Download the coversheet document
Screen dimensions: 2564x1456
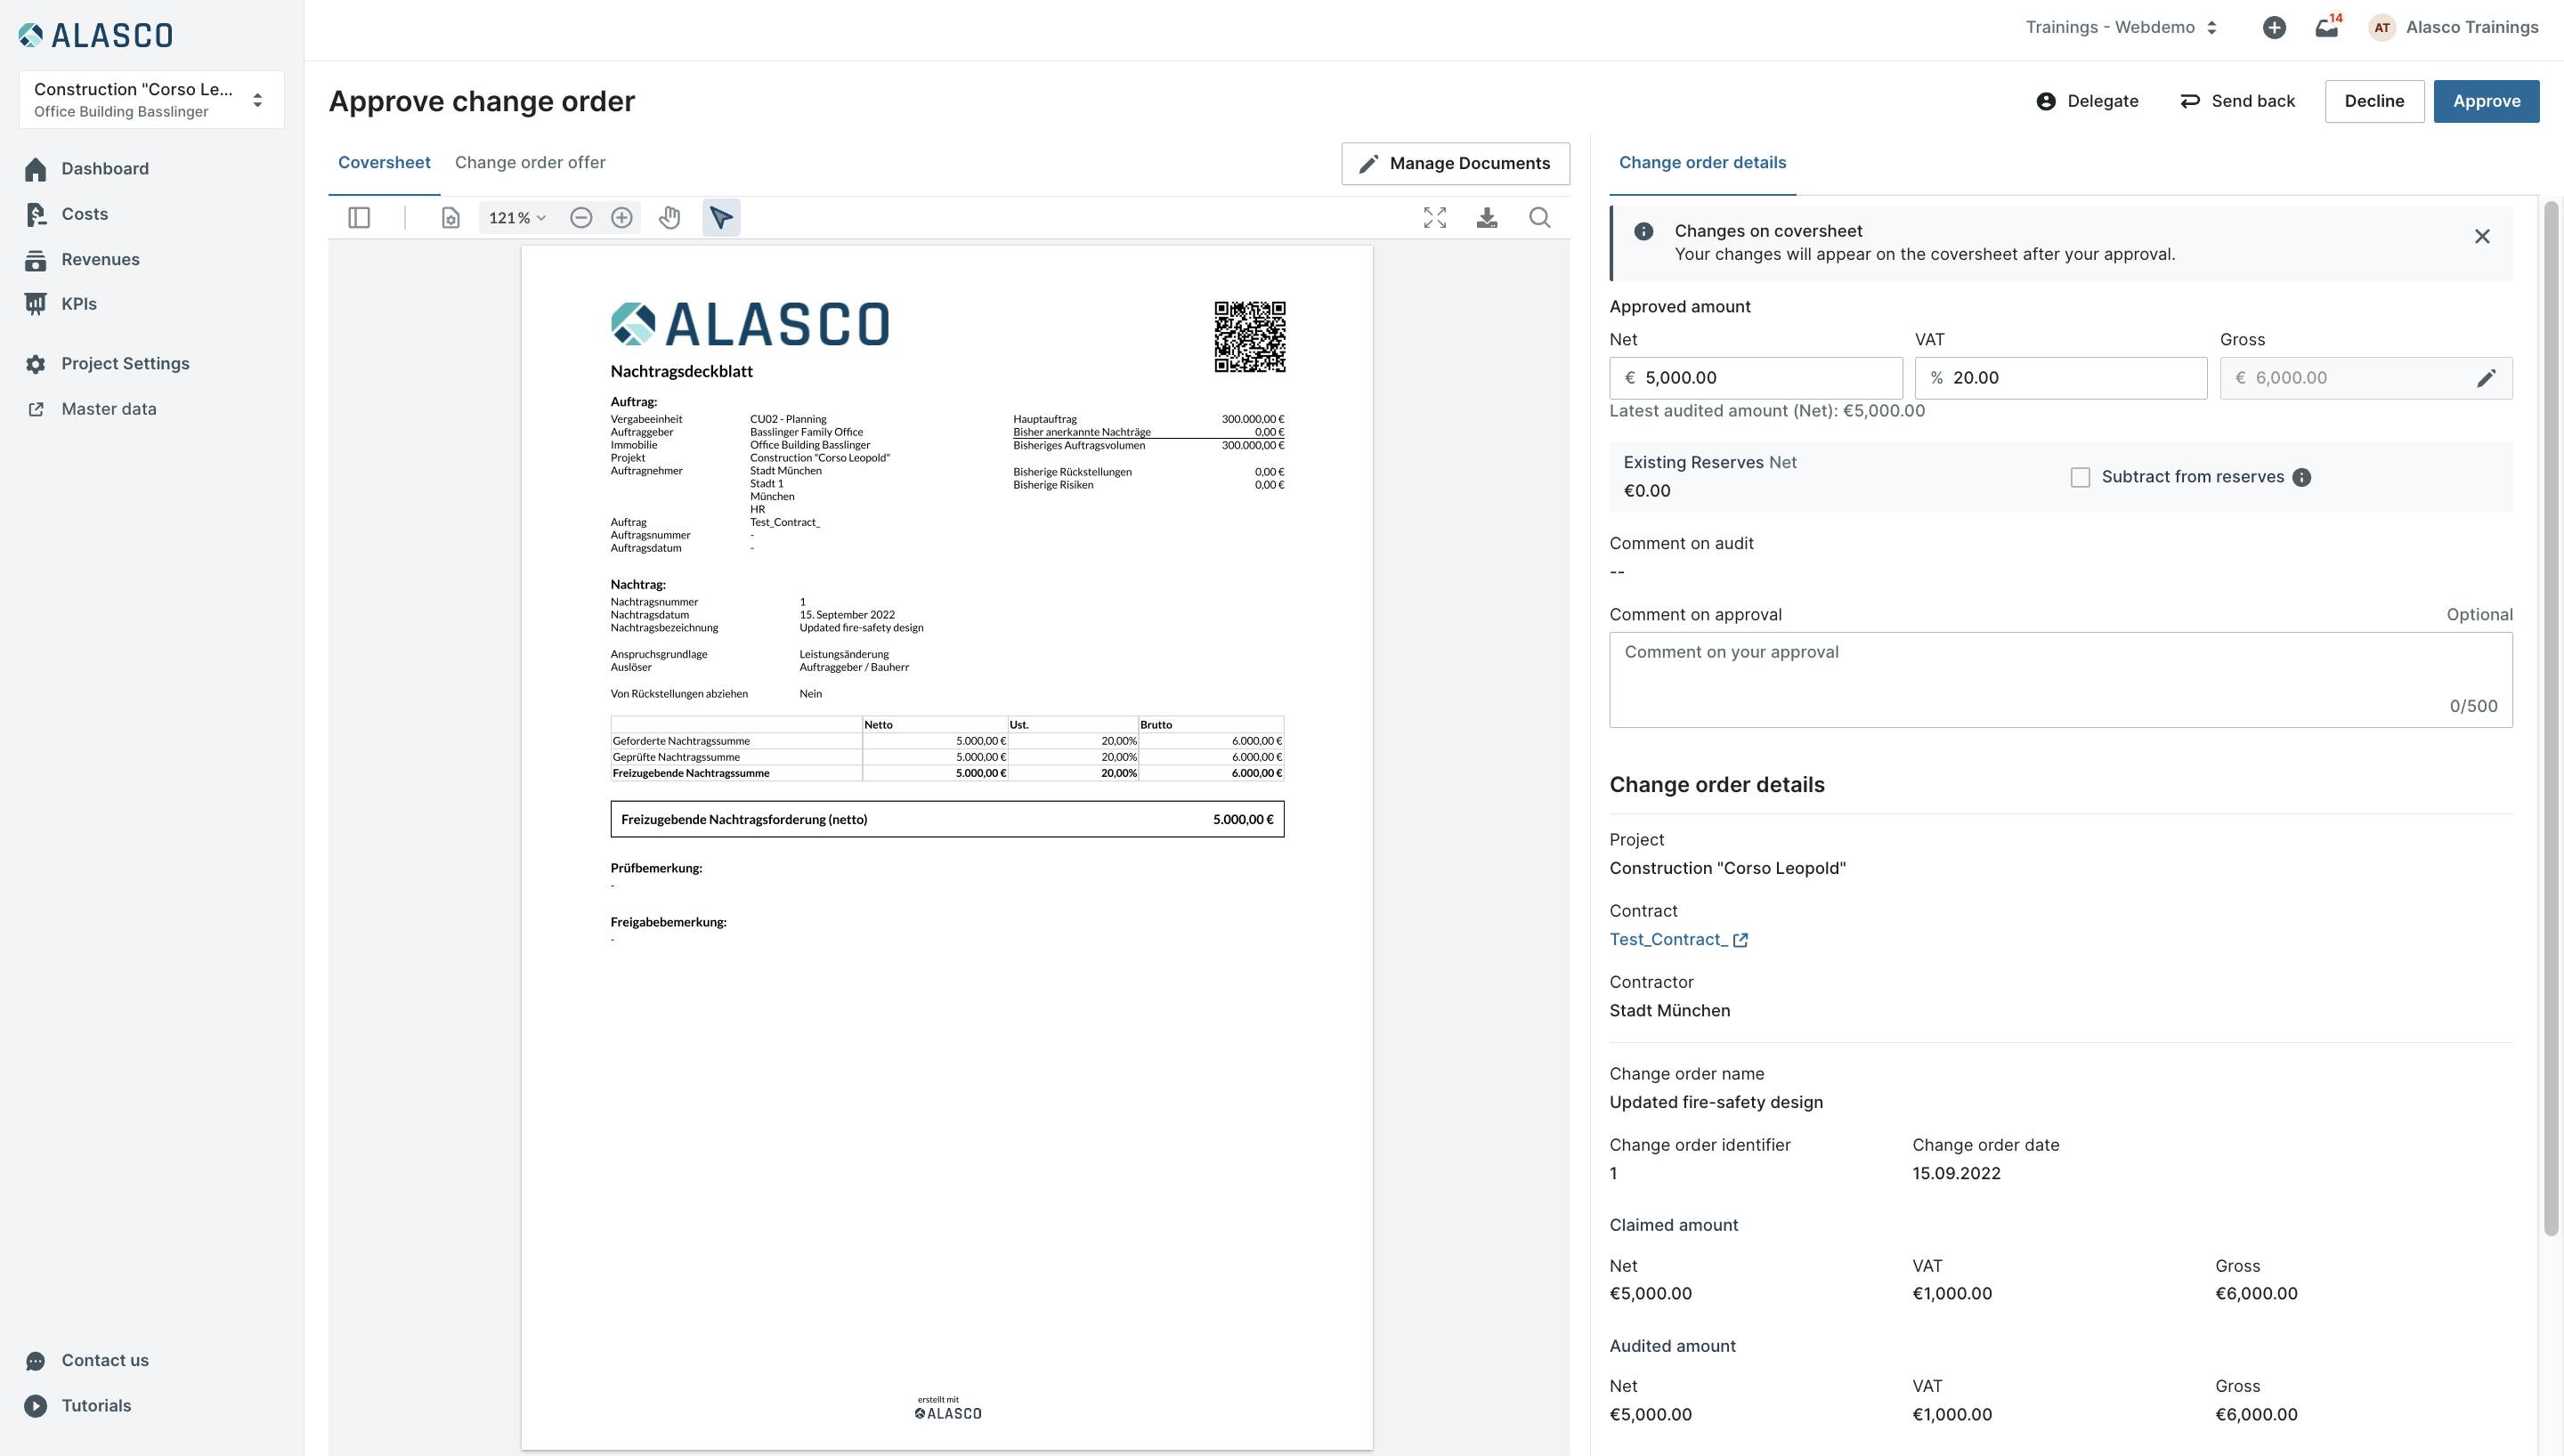tap(1487, 218)
